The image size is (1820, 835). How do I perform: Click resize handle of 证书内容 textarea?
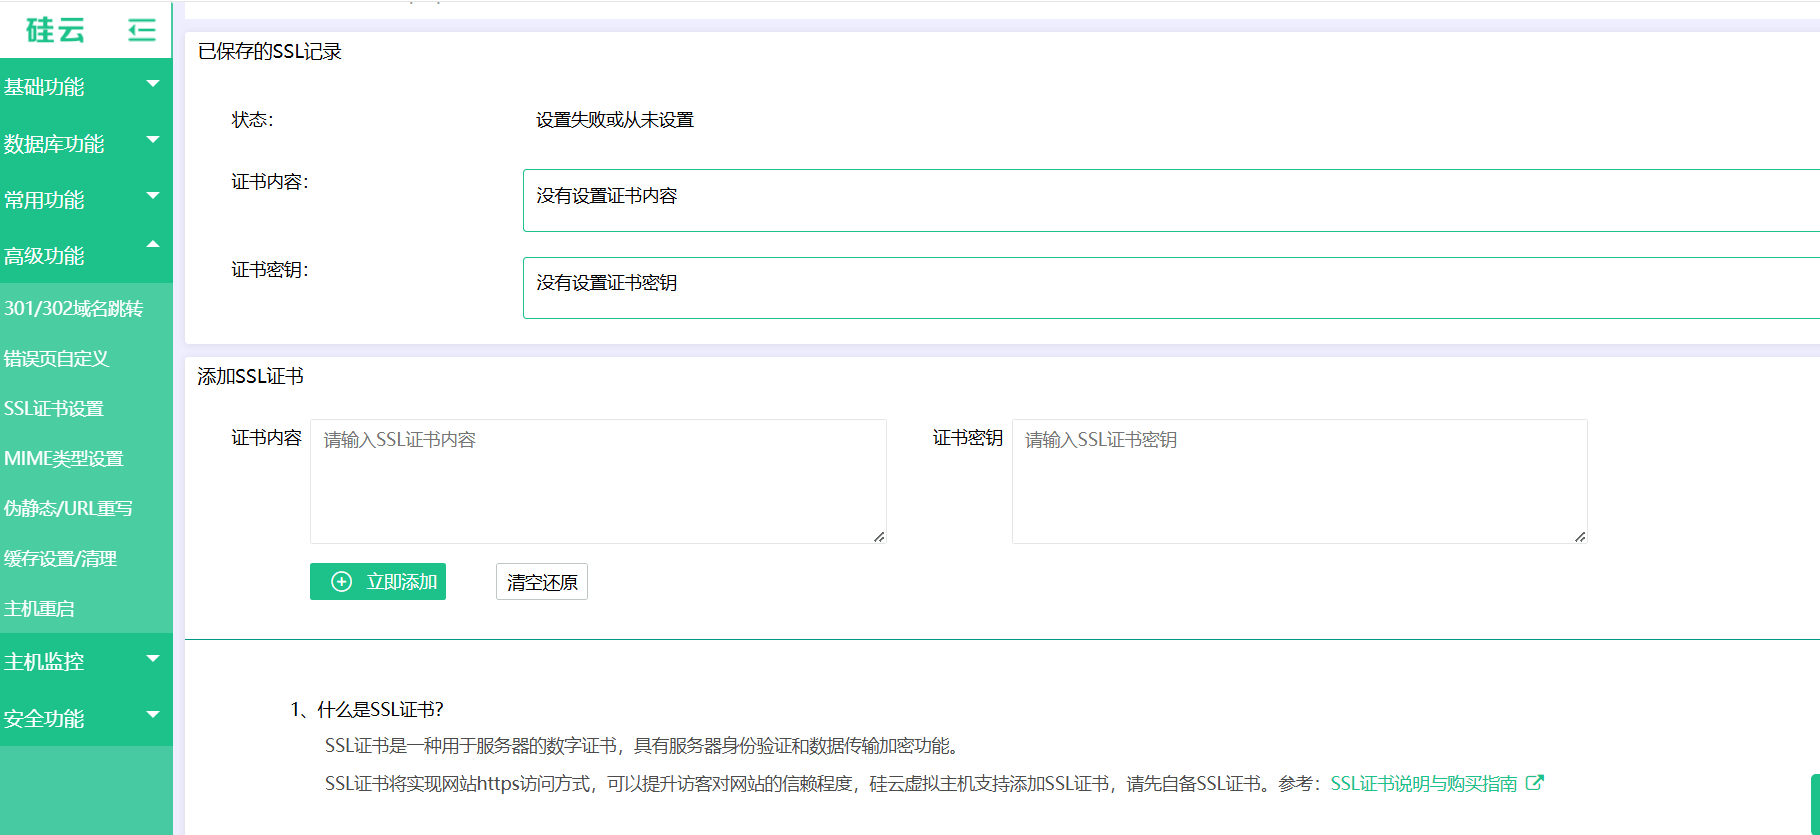pos(879,537)
